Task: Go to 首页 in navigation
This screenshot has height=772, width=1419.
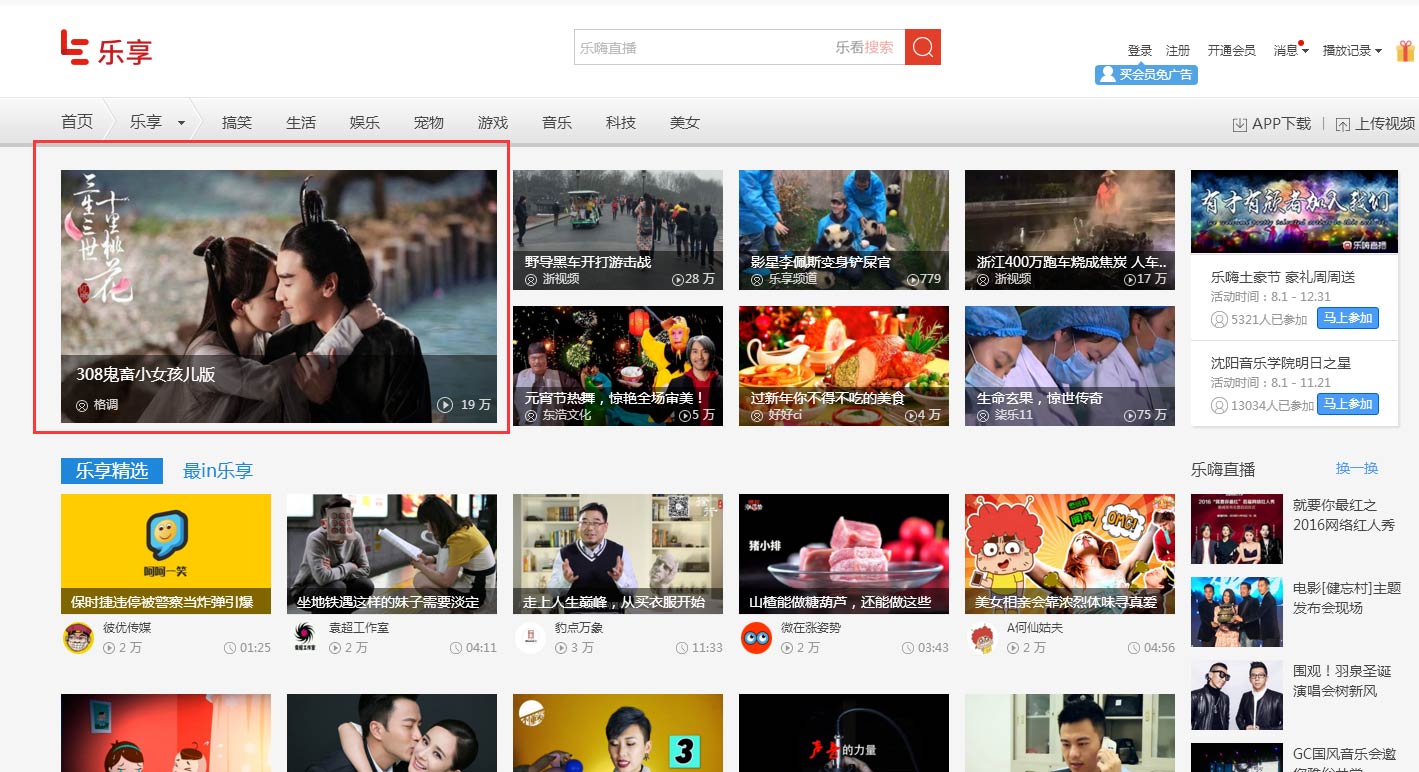Action: click(x=77, y=122)
